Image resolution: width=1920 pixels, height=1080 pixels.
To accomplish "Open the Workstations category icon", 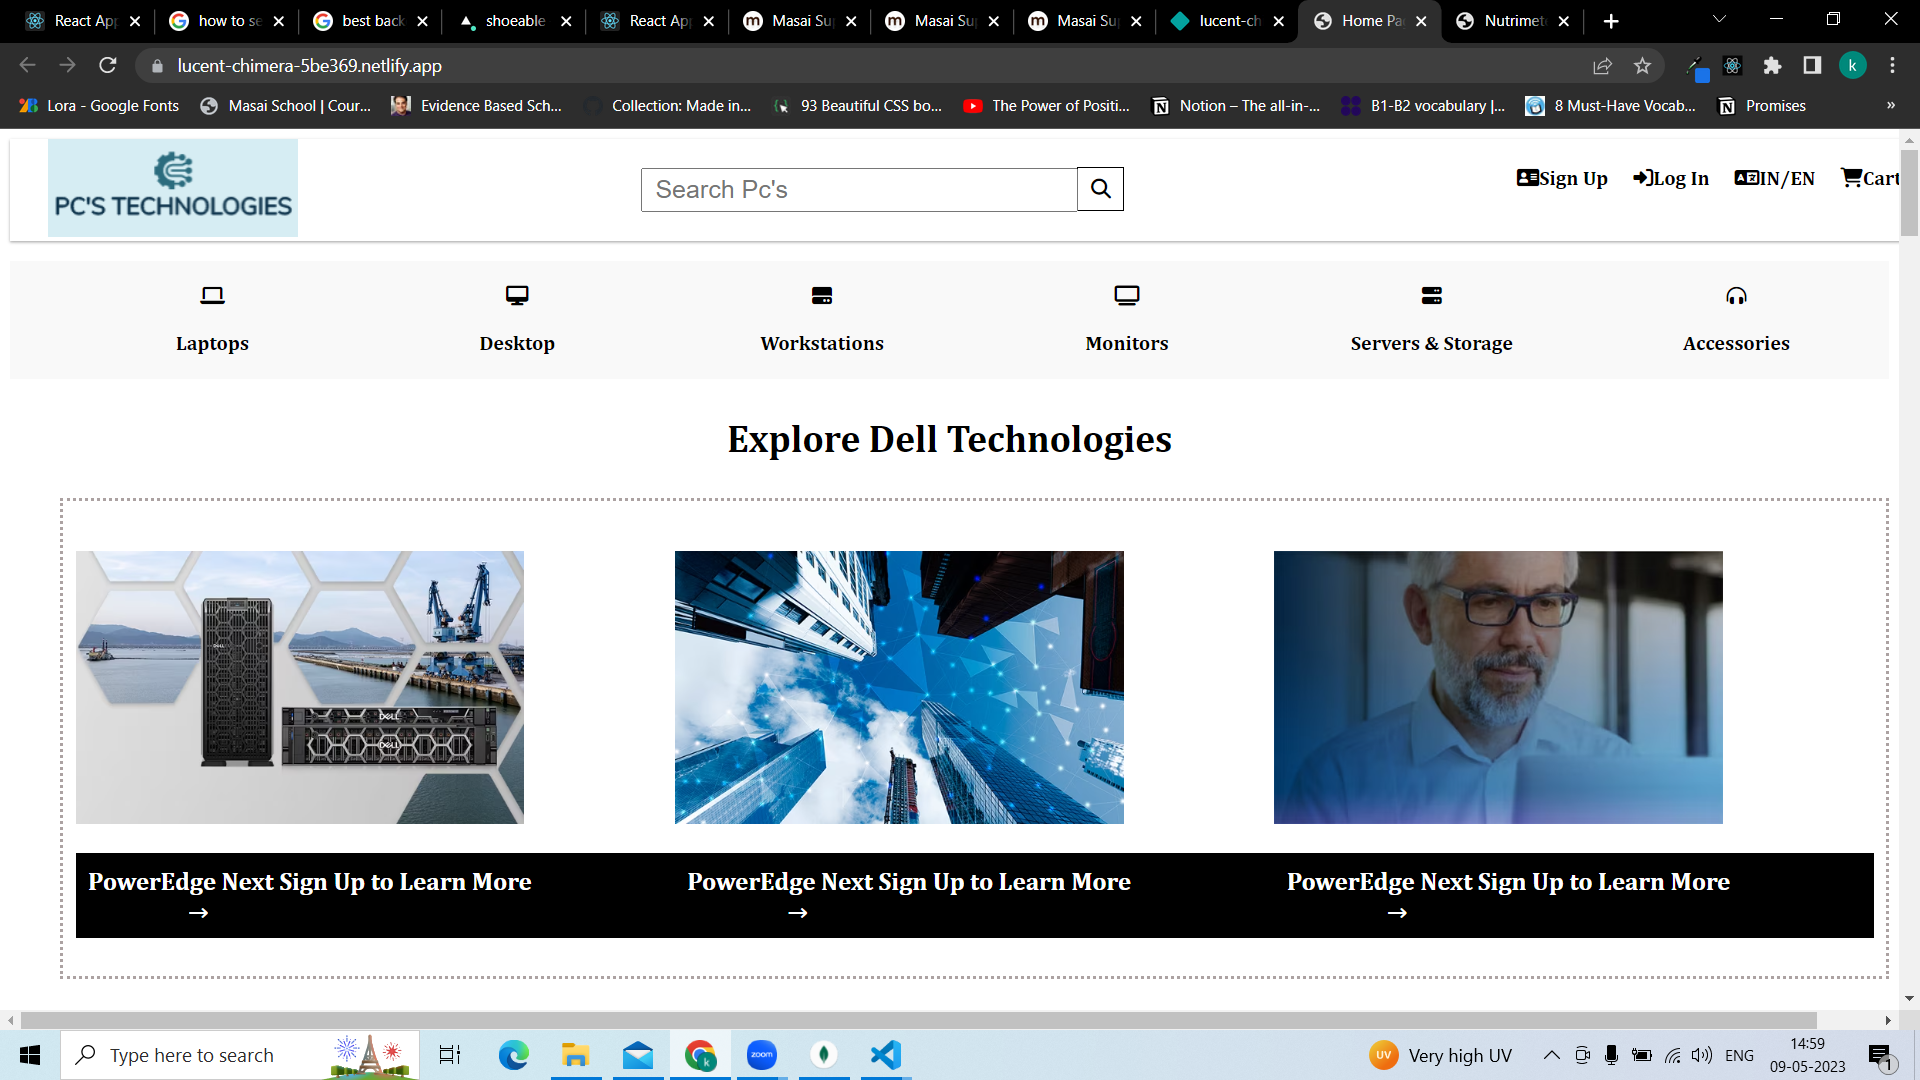I will point(822,296).
